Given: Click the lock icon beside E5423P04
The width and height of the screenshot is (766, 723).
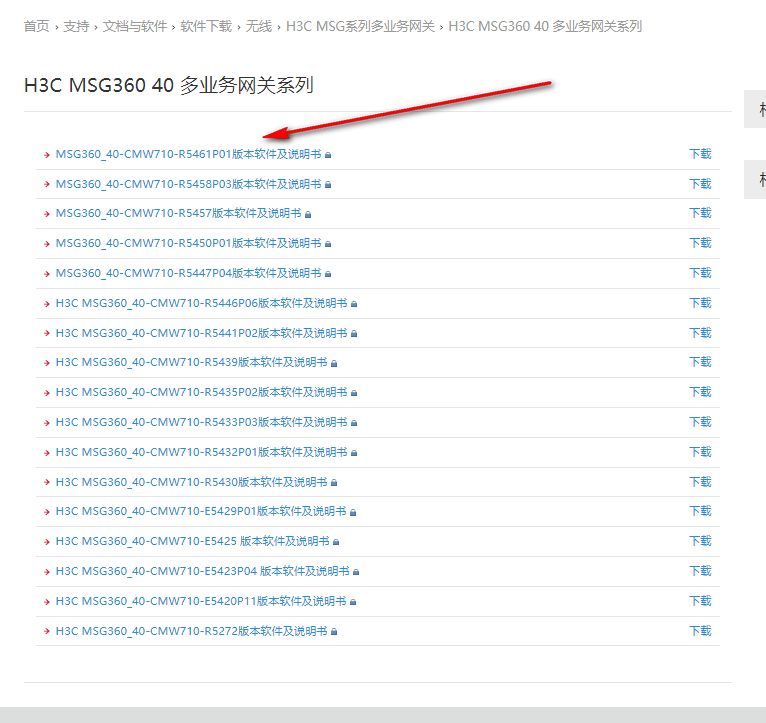Looking at the screenshot, I should pyautogui.click(x=356, y=572).
